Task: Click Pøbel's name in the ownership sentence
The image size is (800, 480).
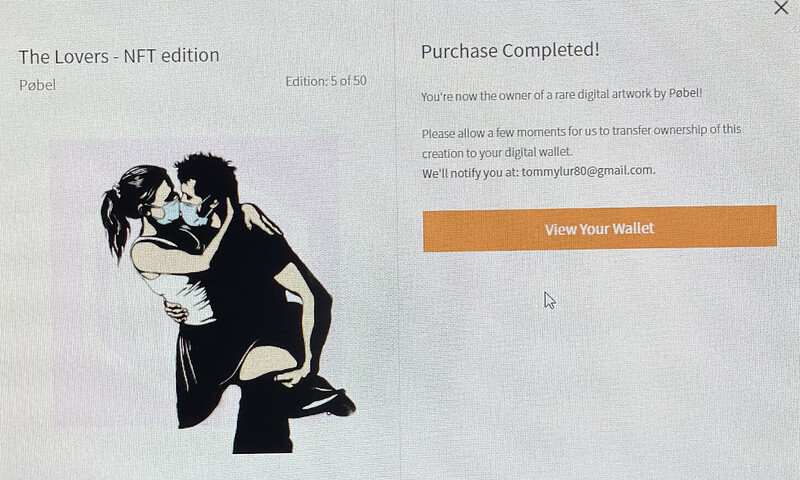Action: click(684, 93)
